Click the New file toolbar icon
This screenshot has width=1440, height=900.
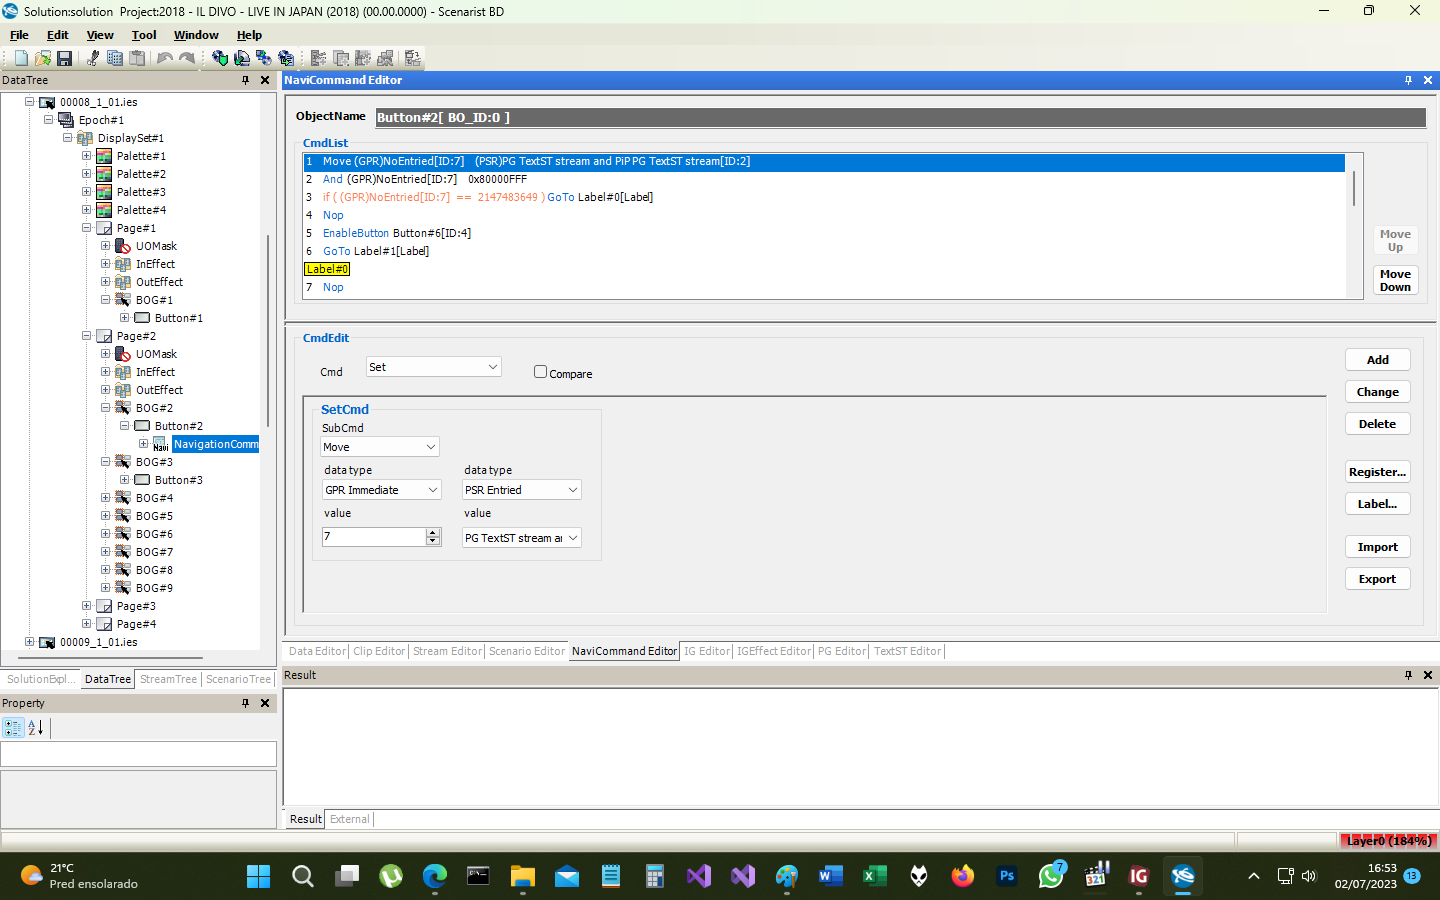pos(21,58)
